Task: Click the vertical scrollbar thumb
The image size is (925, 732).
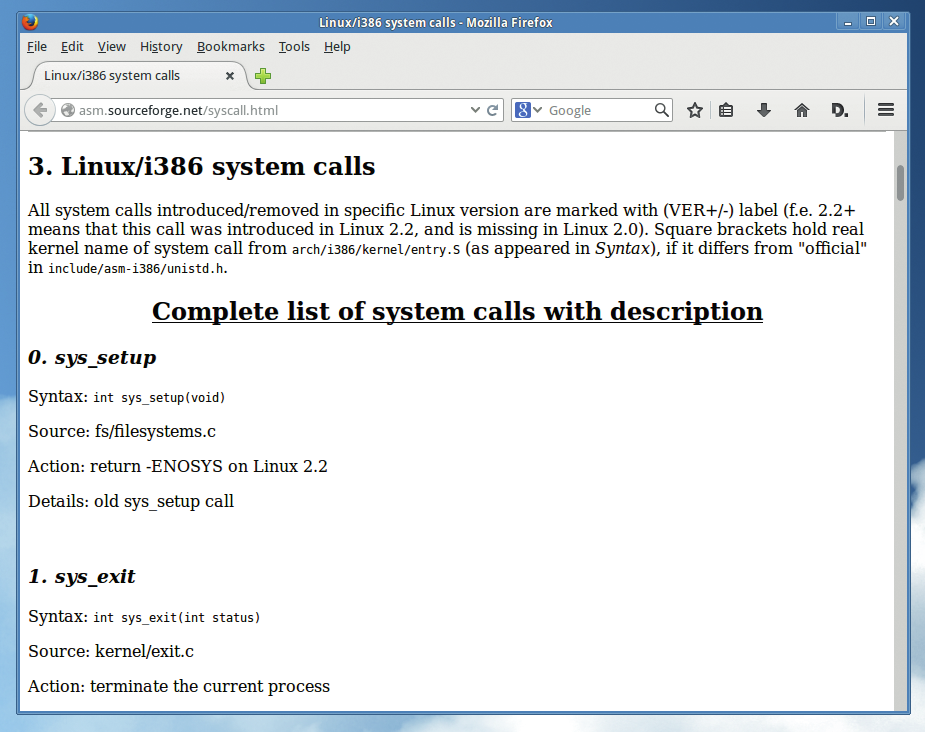Action: (900, 183)
